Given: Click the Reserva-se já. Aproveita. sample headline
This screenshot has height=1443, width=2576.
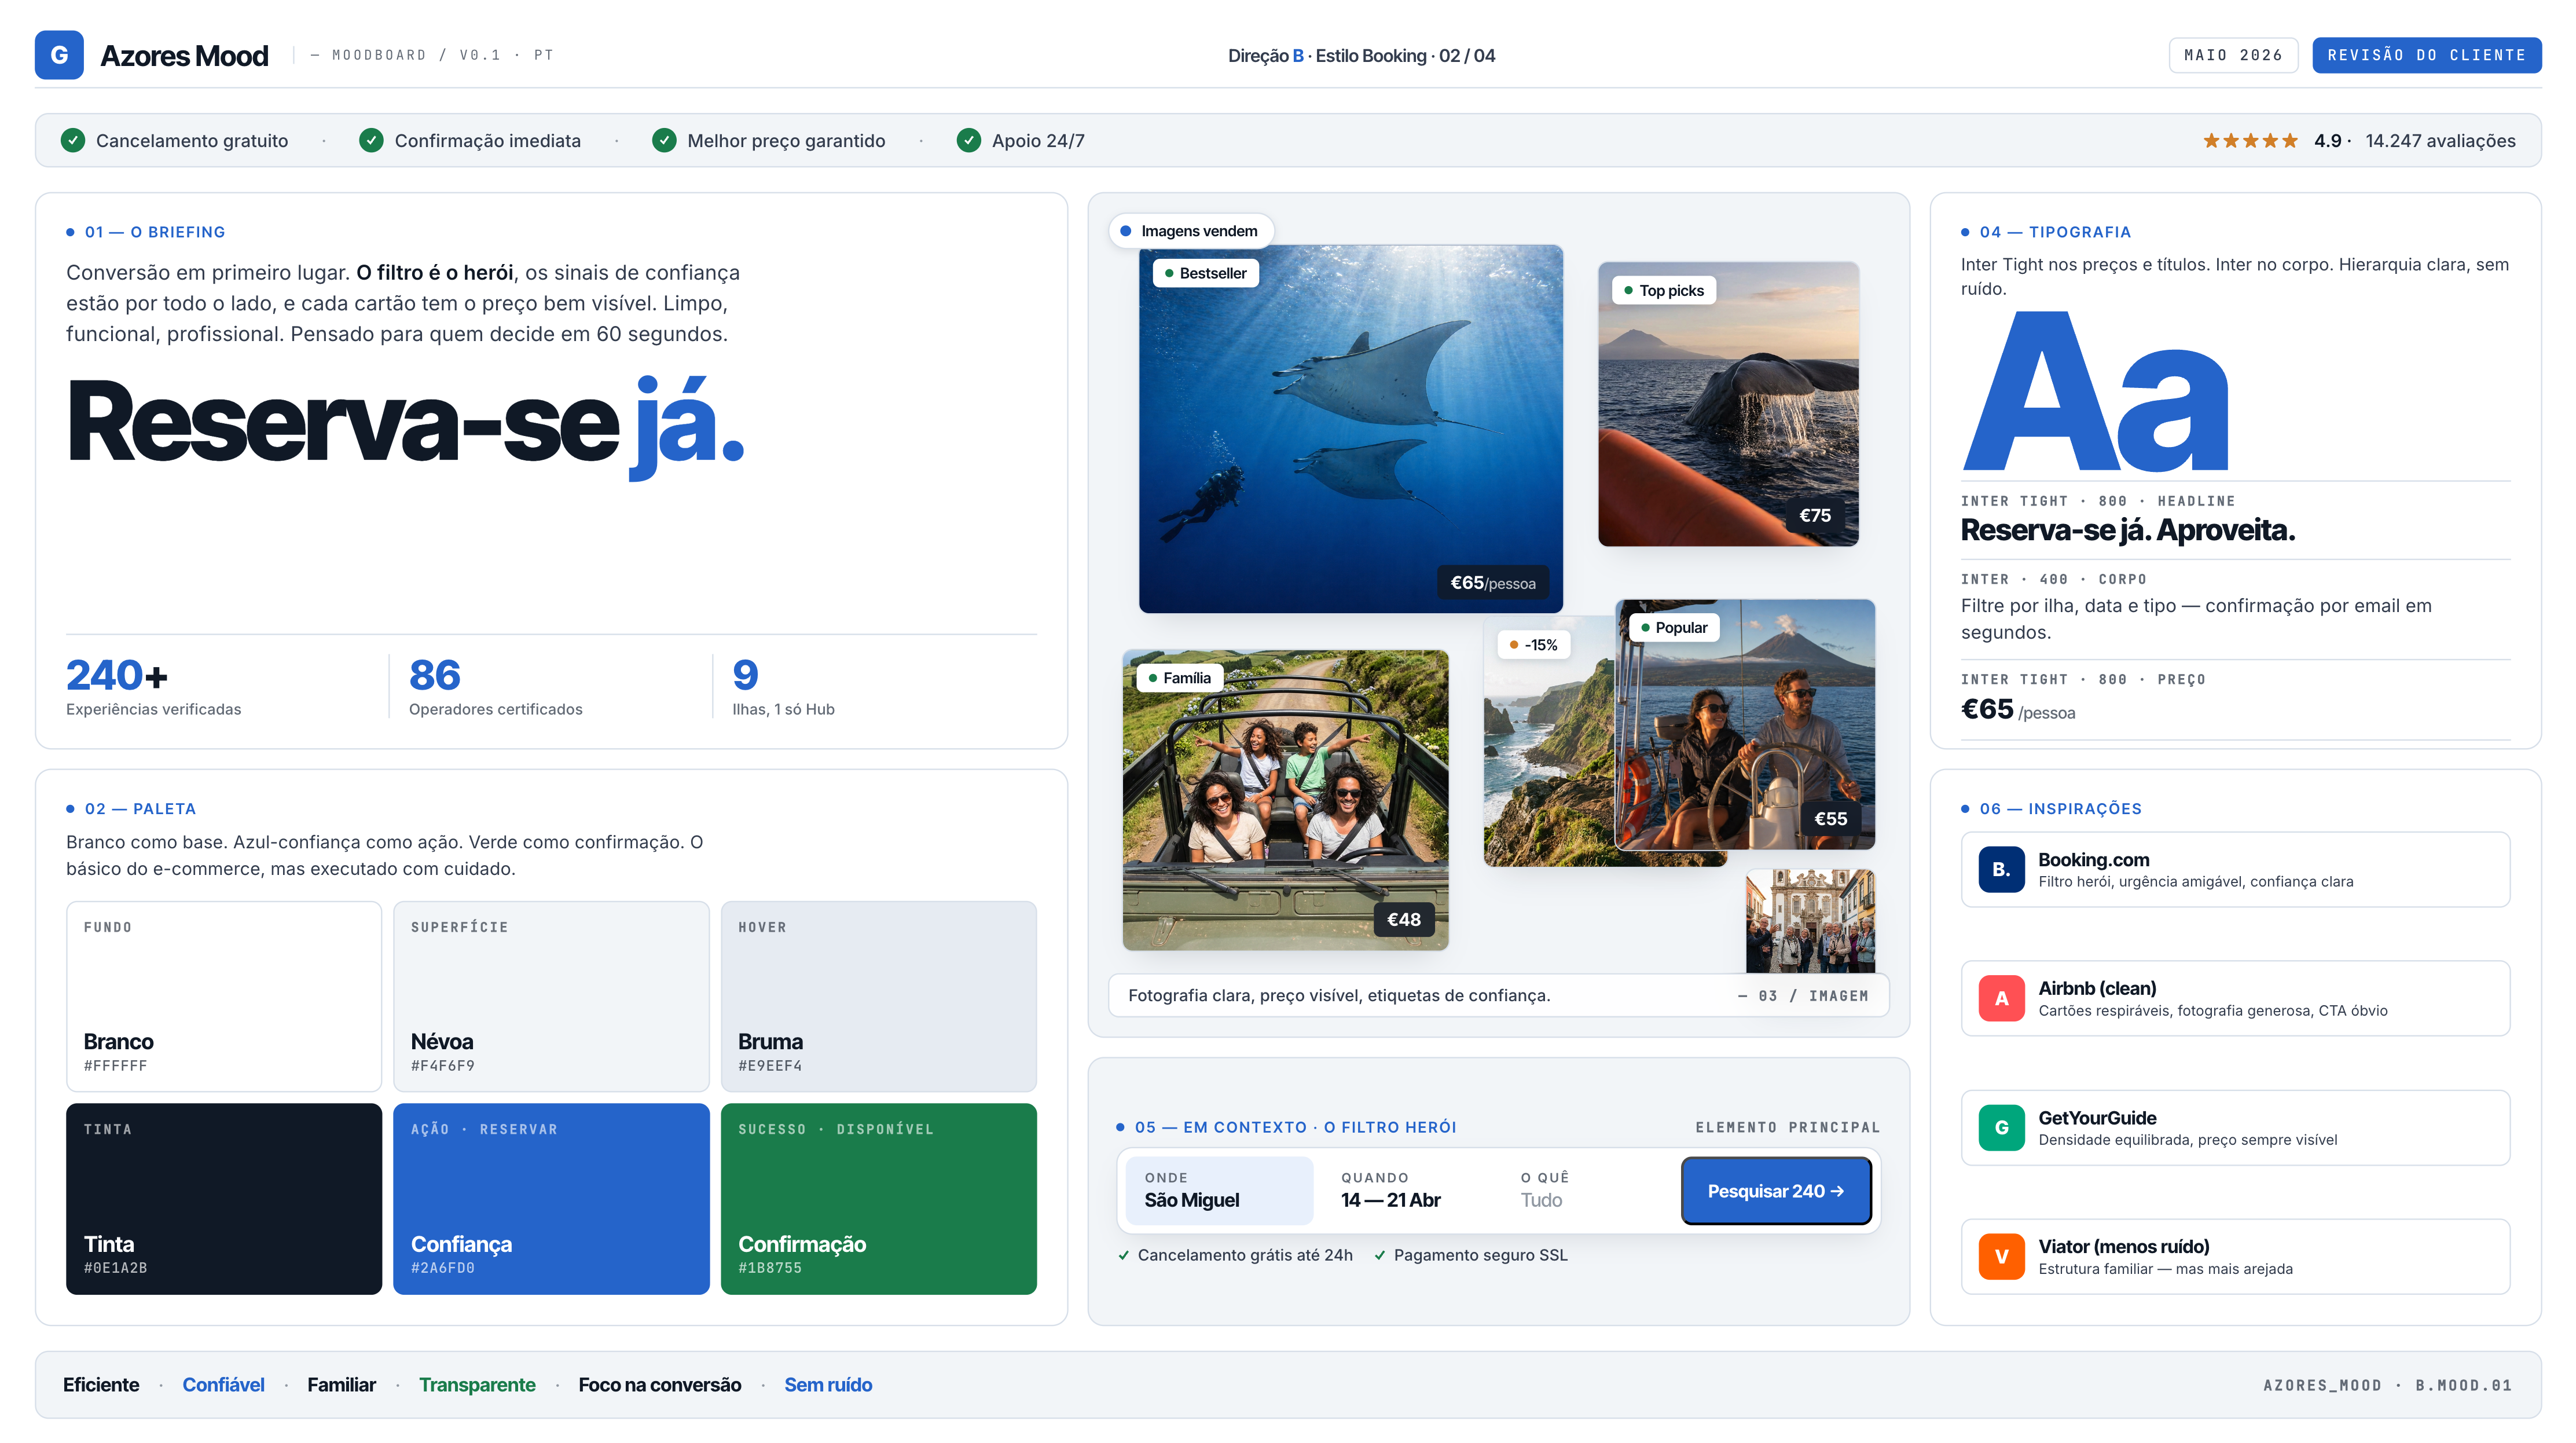Looking at the screenshot, I should point(2128,530).
